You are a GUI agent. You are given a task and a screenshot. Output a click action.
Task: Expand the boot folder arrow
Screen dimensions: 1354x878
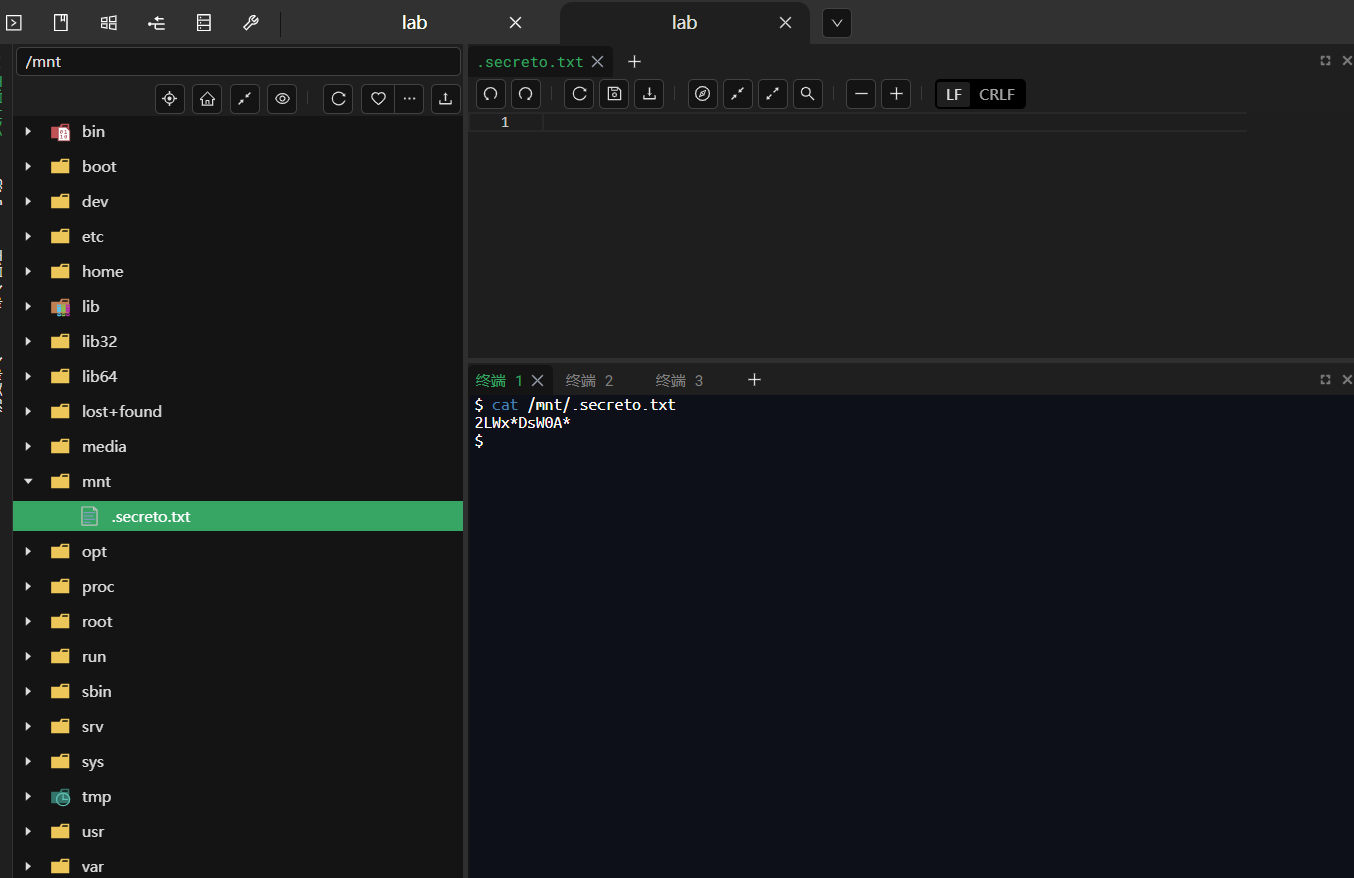pyautogui.click(x=28, y=167)
